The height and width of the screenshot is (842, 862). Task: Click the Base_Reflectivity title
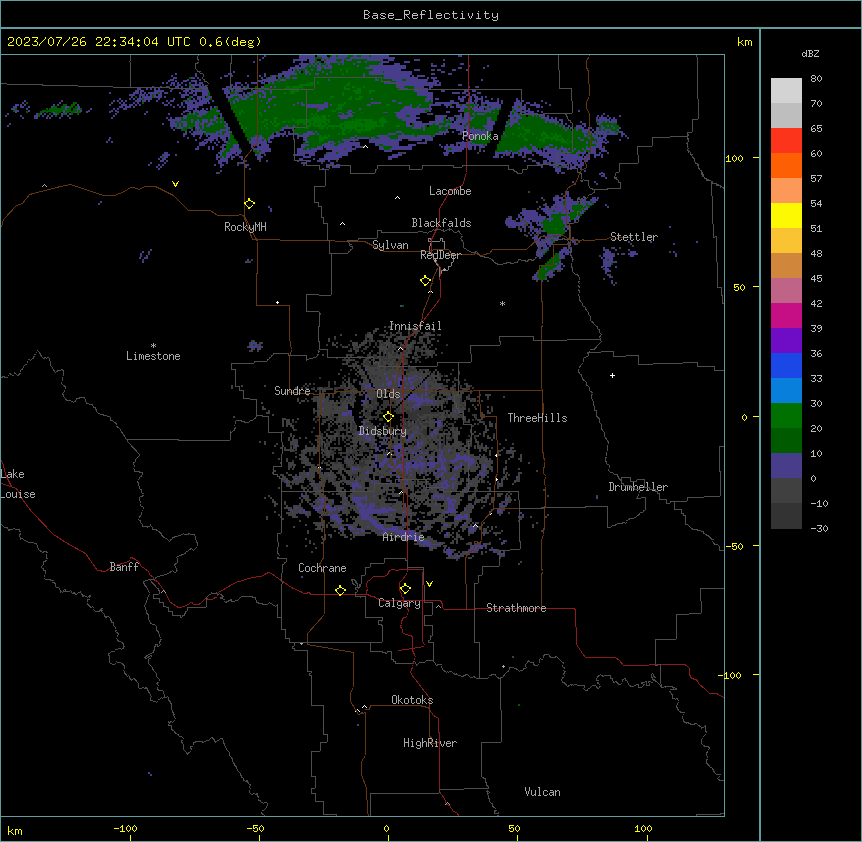pos(431,15)
